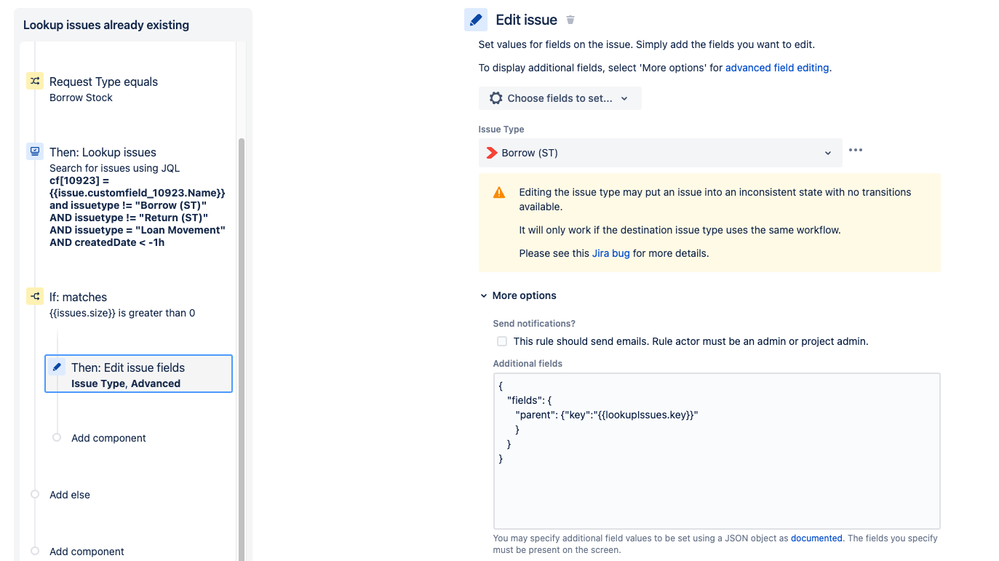Viewport: 999px width, 561px height.
Task: Click the orange warning triangle icon
Action: 499,192
